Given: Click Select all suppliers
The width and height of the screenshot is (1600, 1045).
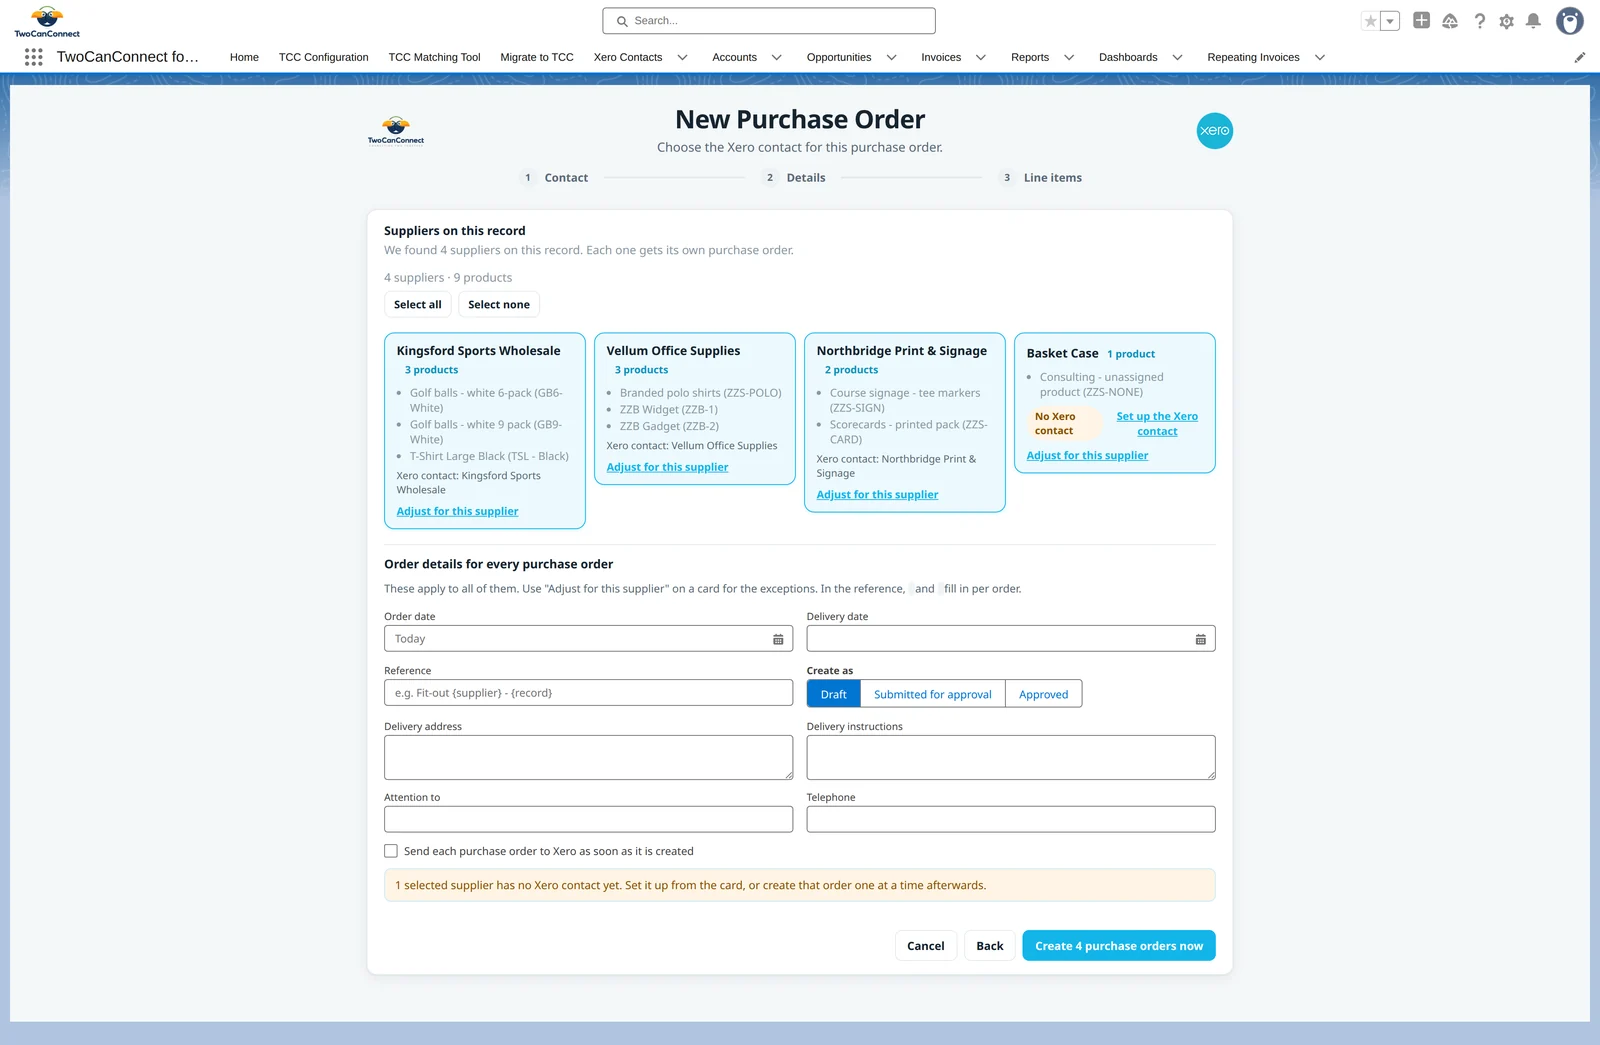Looking at the screenshot, I should click(x=417, y=305).
